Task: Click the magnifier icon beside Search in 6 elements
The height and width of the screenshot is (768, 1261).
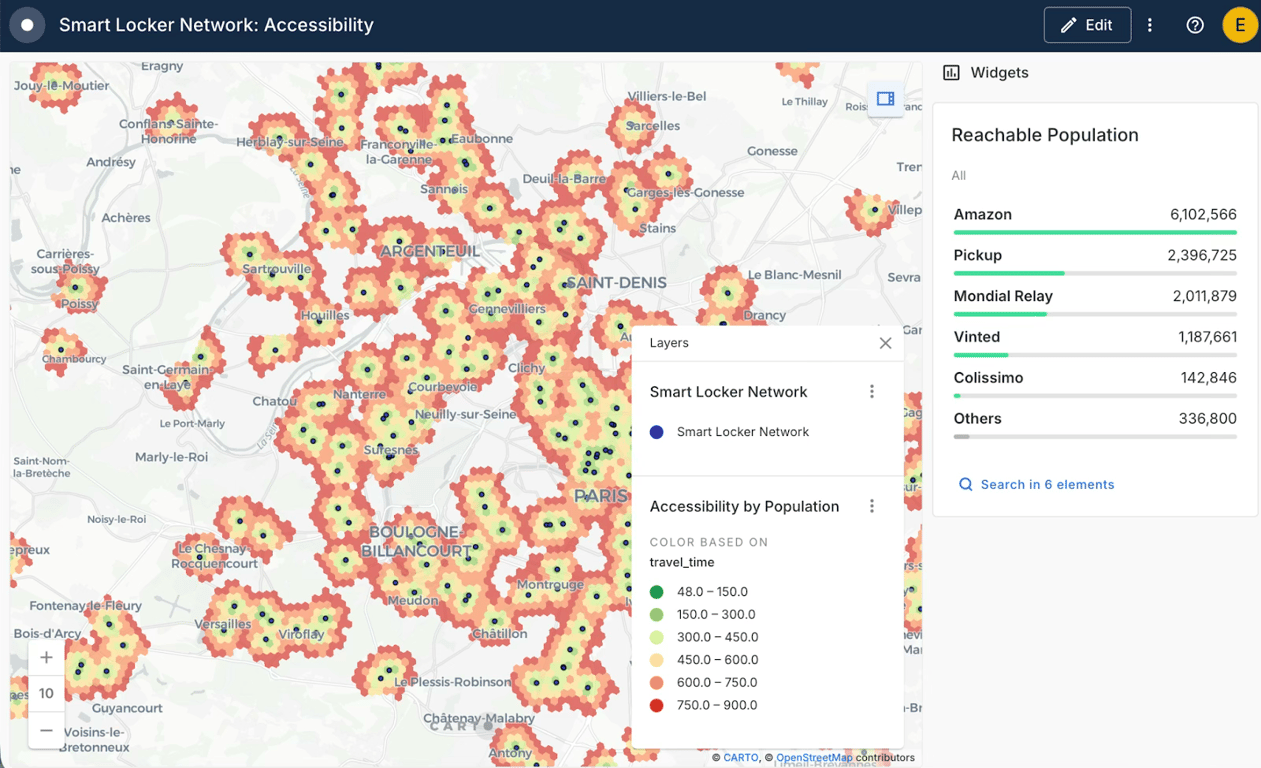Action: (x=965, y=484)
